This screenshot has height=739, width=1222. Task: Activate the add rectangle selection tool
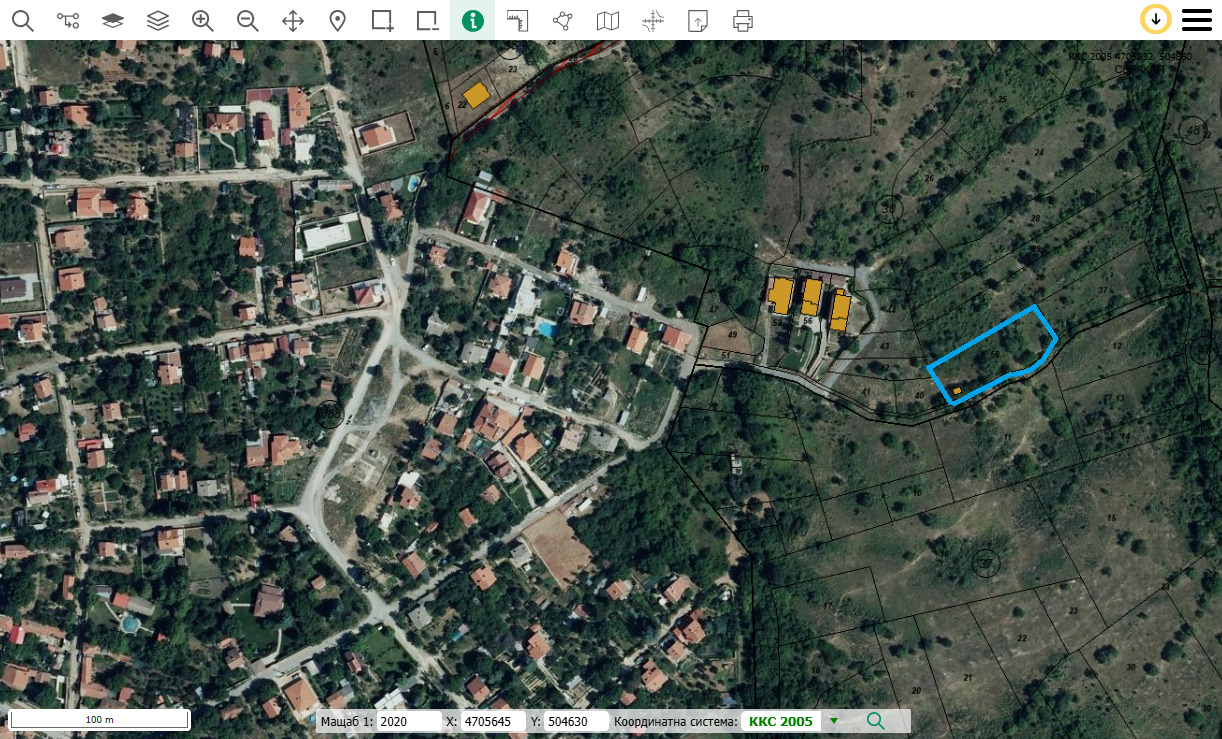pyautogui.click(x=382, y=20)
